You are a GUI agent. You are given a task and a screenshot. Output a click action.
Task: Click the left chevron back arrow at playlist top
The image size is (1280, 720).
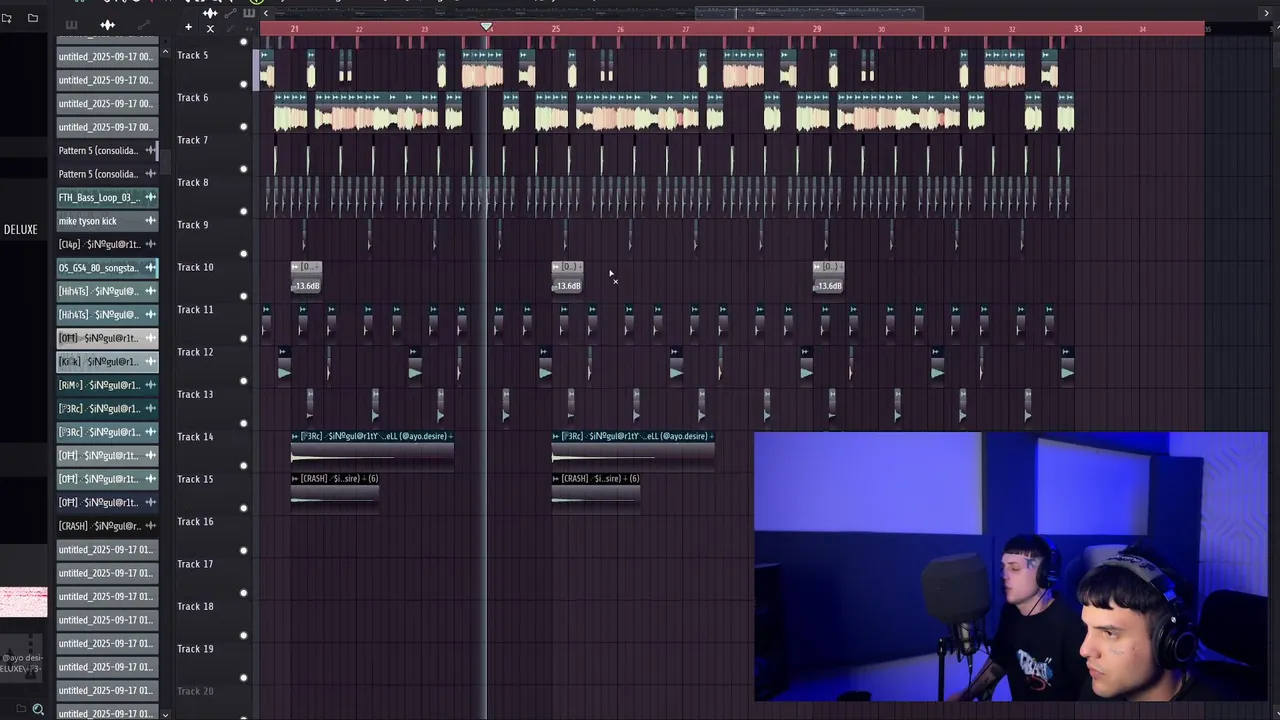pyautogui.click(x=266, y=13)
